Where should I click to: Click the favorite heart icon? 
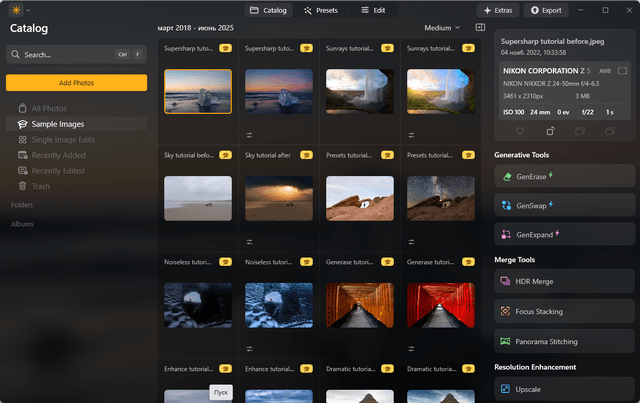[x=520, y=131]
